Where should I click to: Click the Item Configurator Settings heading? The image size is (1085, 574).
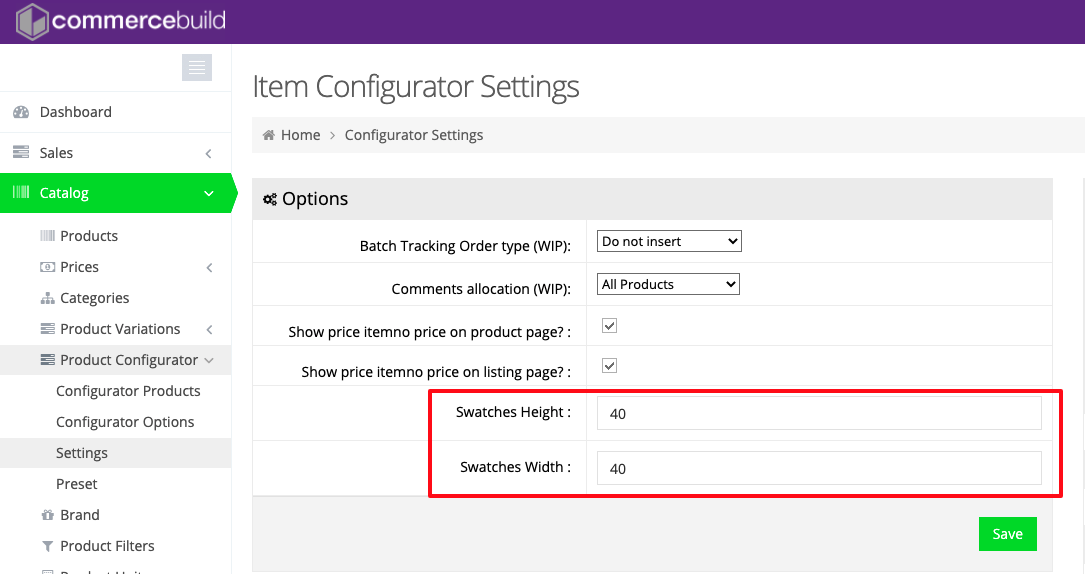tap(416, 86)
